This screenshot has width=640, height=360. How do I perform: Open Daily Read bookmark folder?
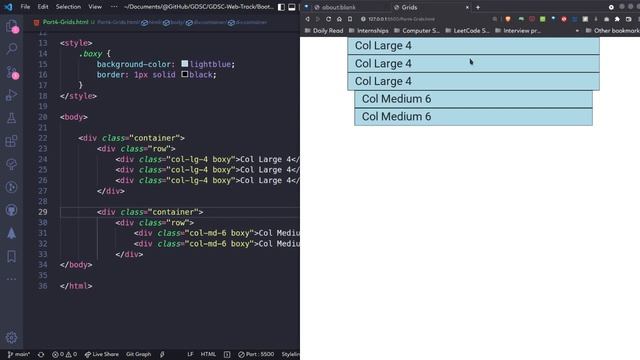[x=324, y=31]
